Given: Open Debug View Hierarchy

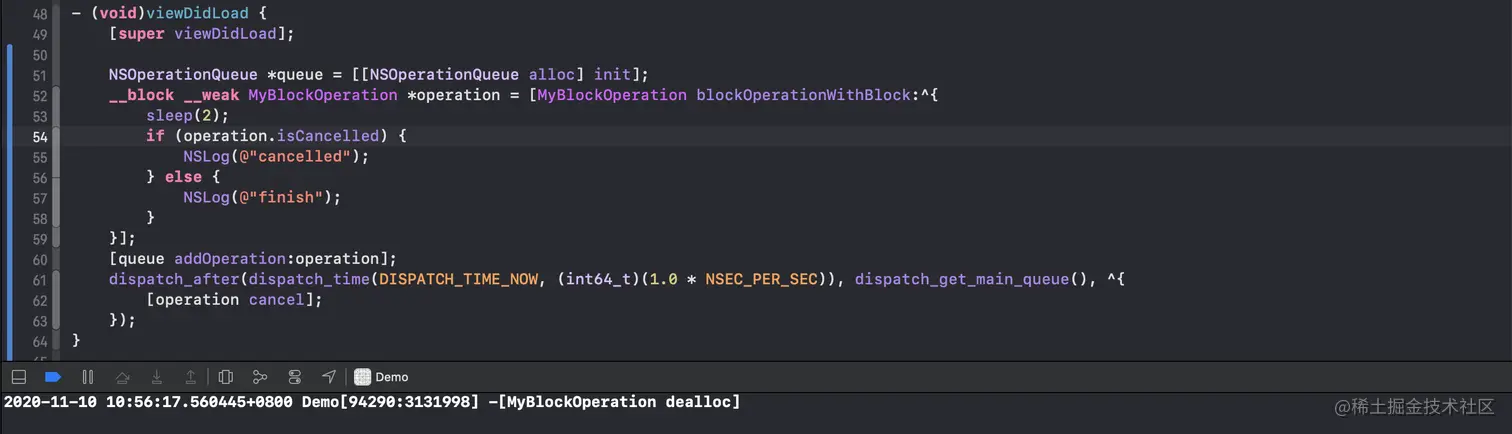Looking at the screenshot, I should coord(226,377).
